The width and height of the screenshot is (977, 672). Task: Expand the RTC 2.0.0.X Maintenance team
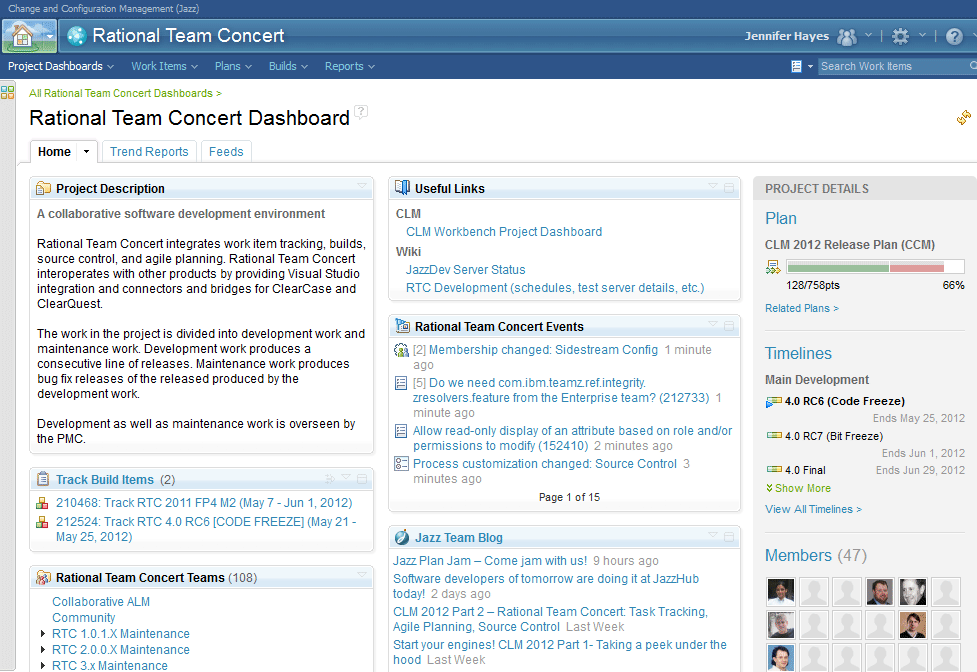coord(42,650)
